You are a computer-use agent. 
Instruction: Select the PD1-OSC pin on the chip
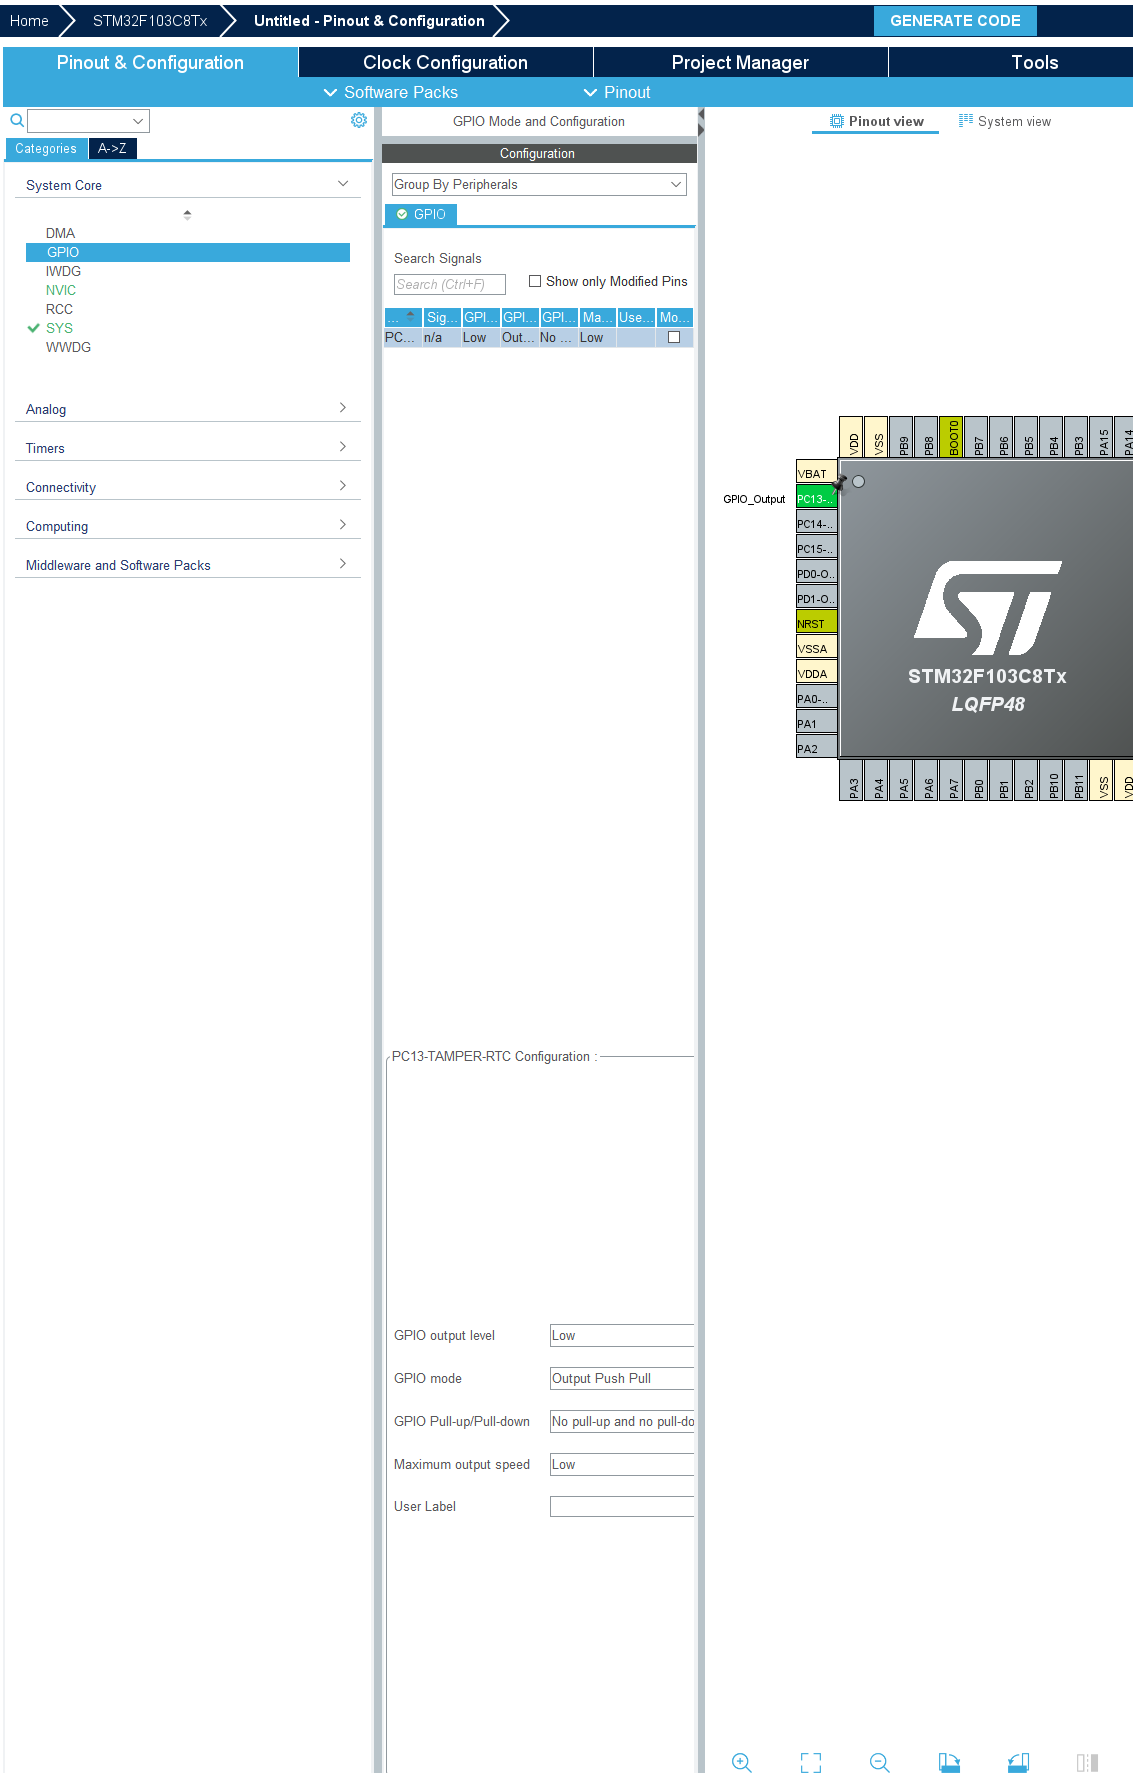tap(816, 598)
